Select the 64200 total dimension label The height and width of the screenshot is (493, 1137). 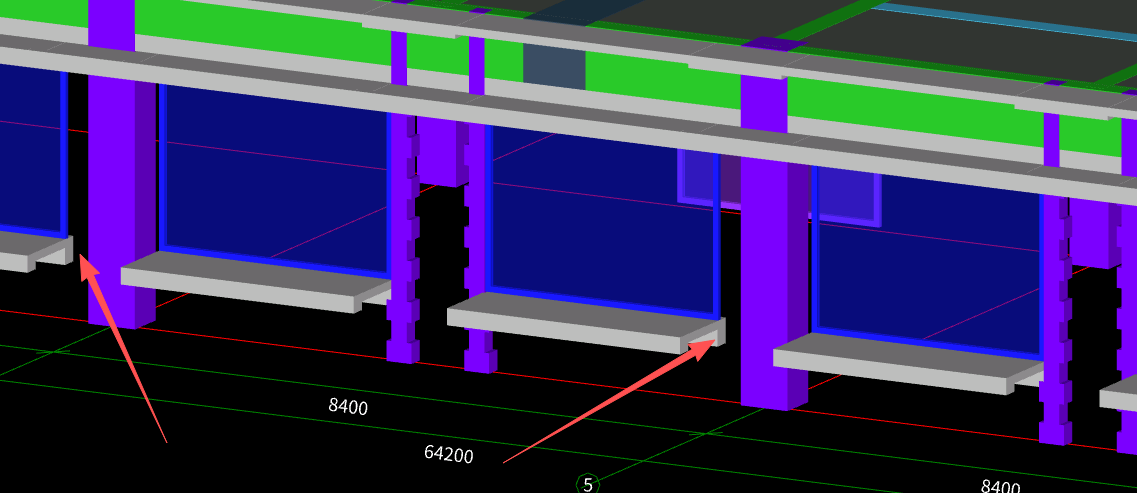(449, 454)
